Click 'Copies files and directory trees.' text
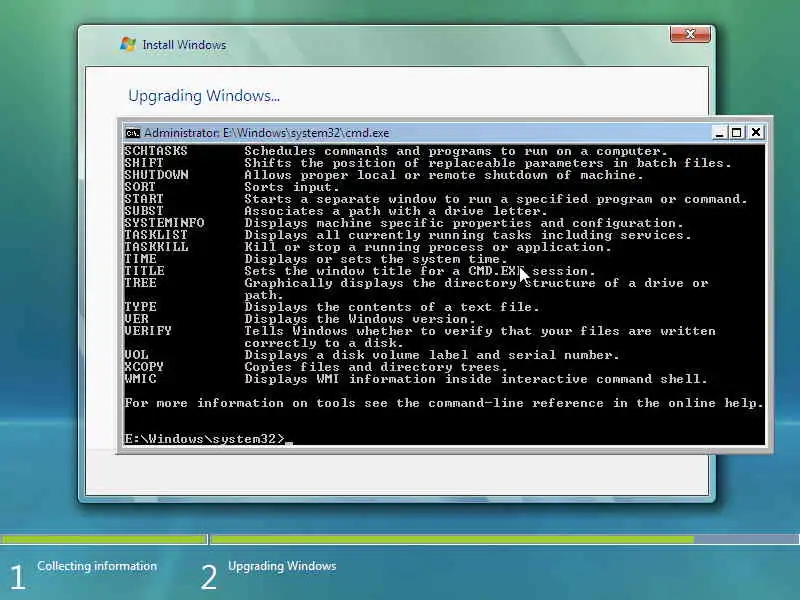The width and height of the screenshot is (800, 600). click(x=376, y=367)
